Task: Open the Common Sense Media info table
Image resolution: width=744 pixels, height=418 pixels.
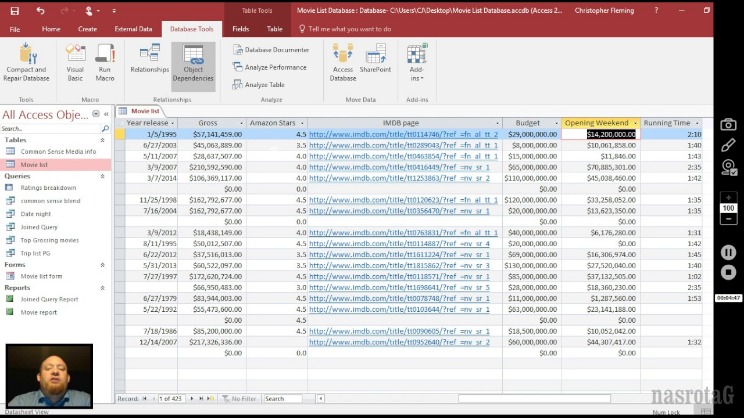Action: click(x=56, y=151)
